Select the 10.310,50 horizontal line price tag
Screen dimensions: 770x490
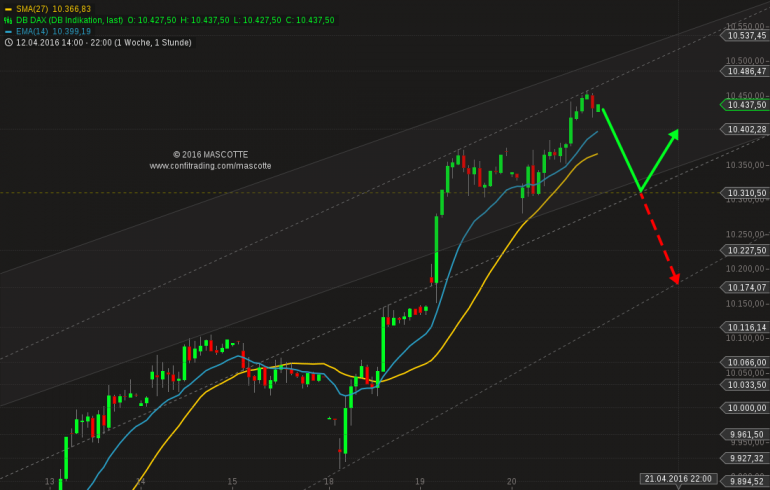tap(745, 193)
